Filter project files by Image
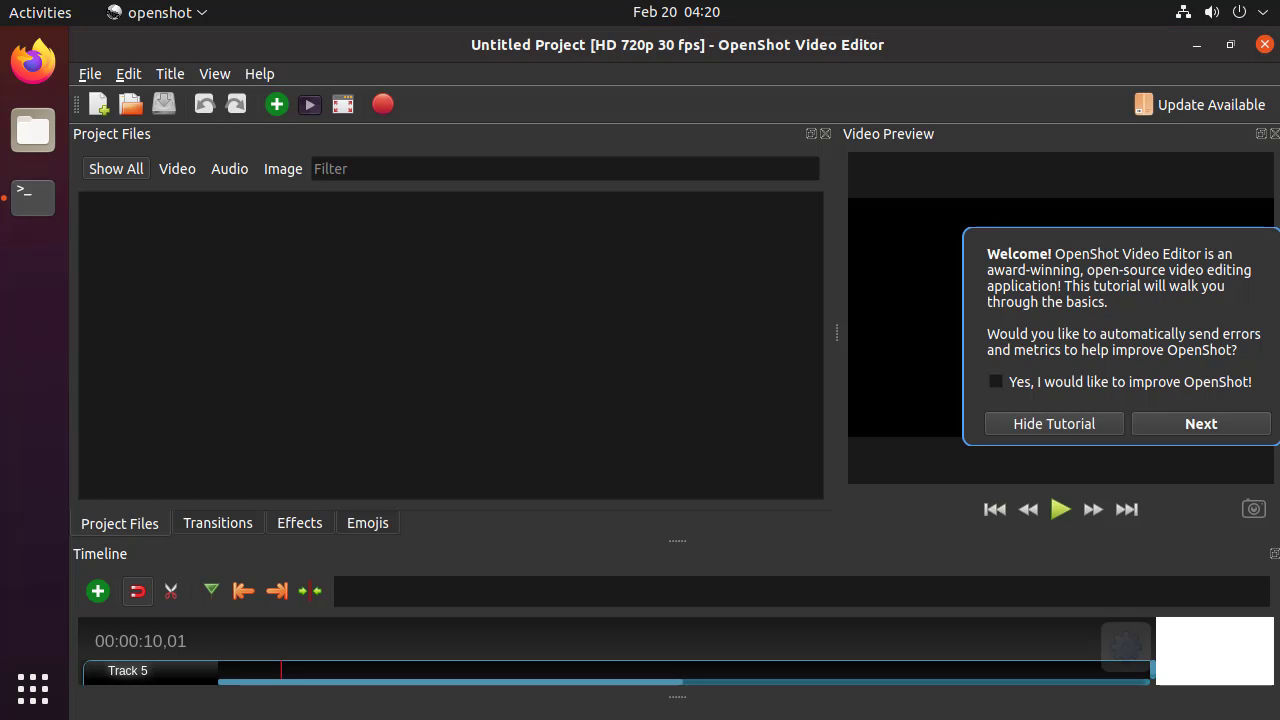 (x=283, y=169)
